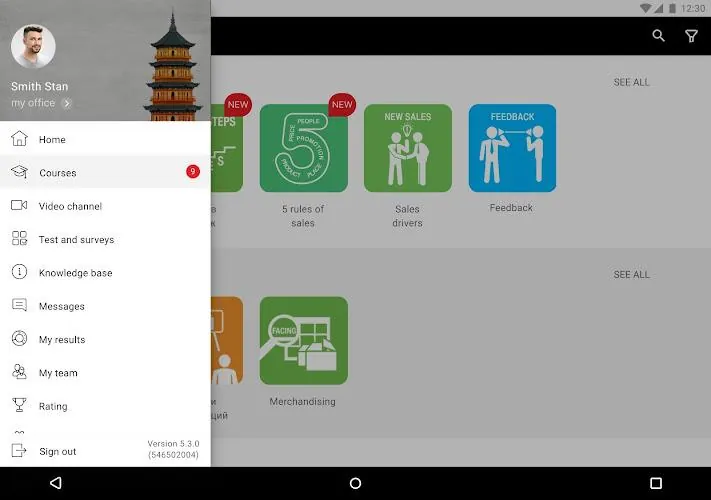Screen dimensions: 711x500
Task: Choose Sign out in drawer
Action: click(x=58, y=451)
